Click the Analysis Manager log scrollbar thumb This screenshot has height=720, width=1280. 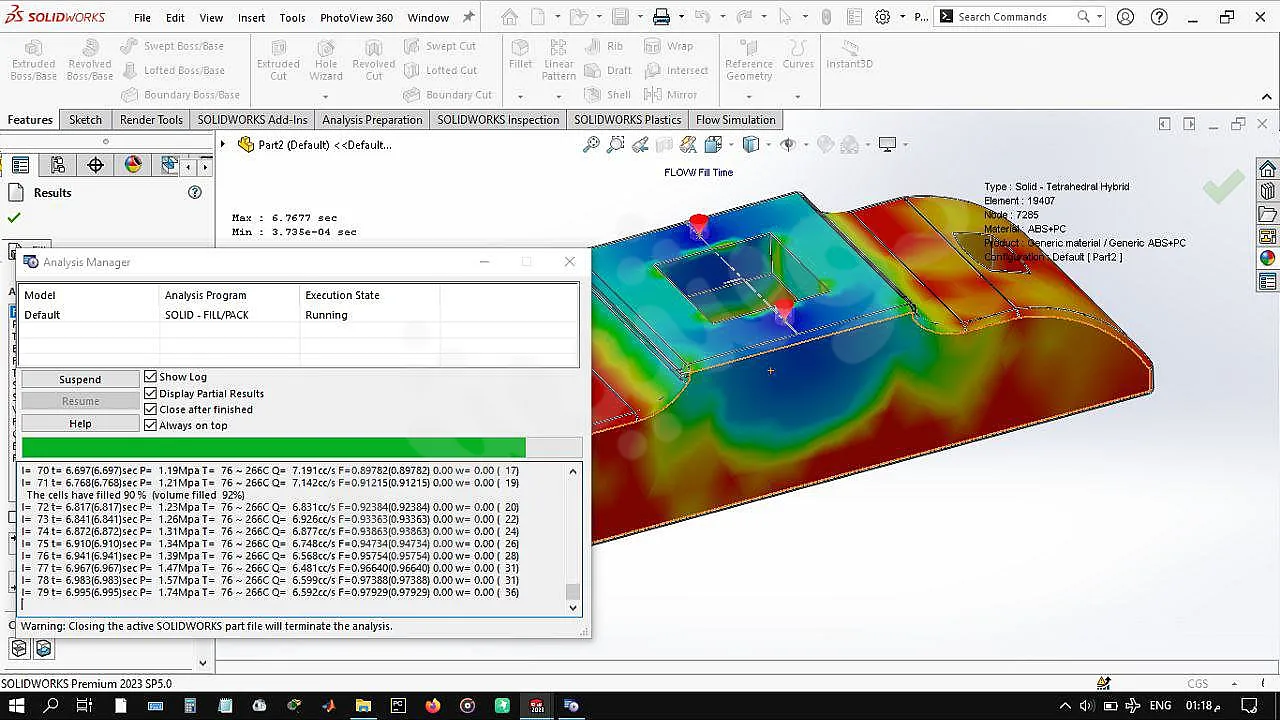click(572, 591)
